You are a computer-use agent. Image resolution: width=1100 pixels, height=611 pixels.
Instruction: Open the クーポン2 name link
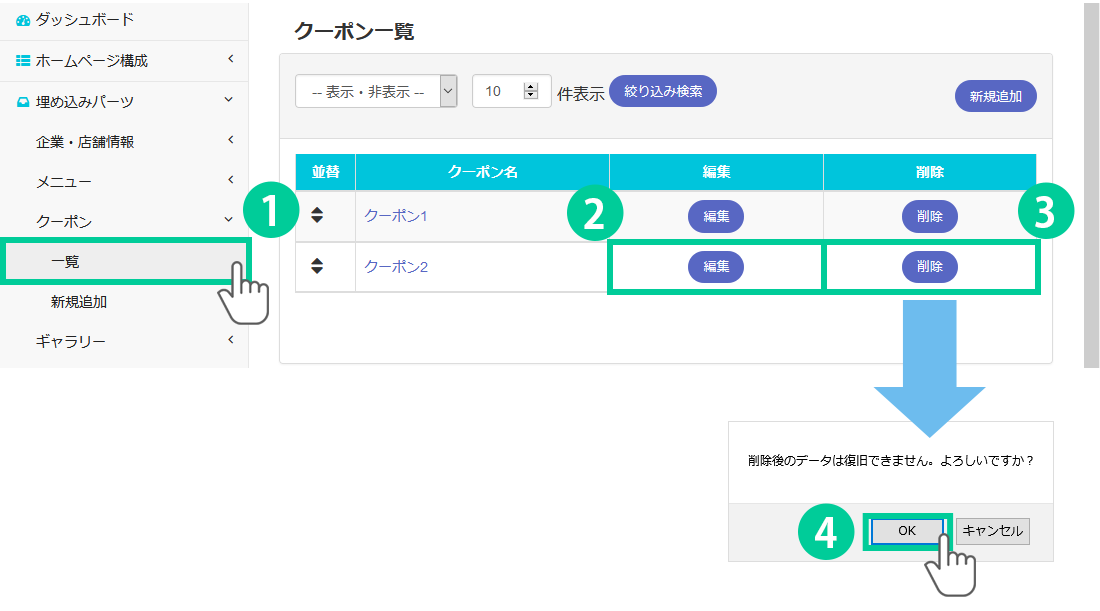click(396, 267)
